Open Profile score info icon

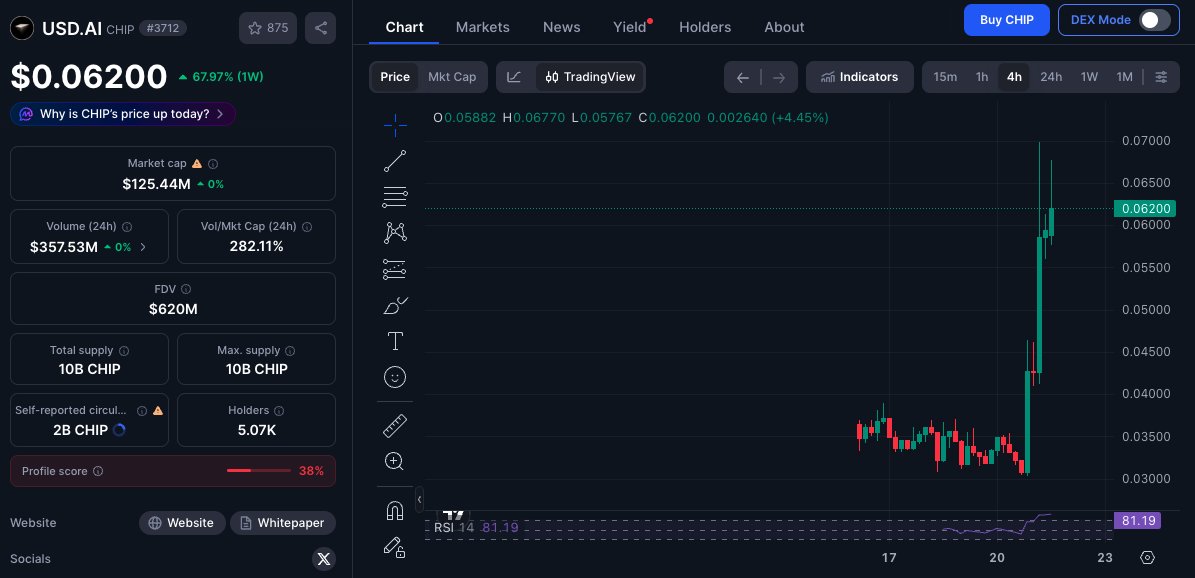(x=98, y=471)
